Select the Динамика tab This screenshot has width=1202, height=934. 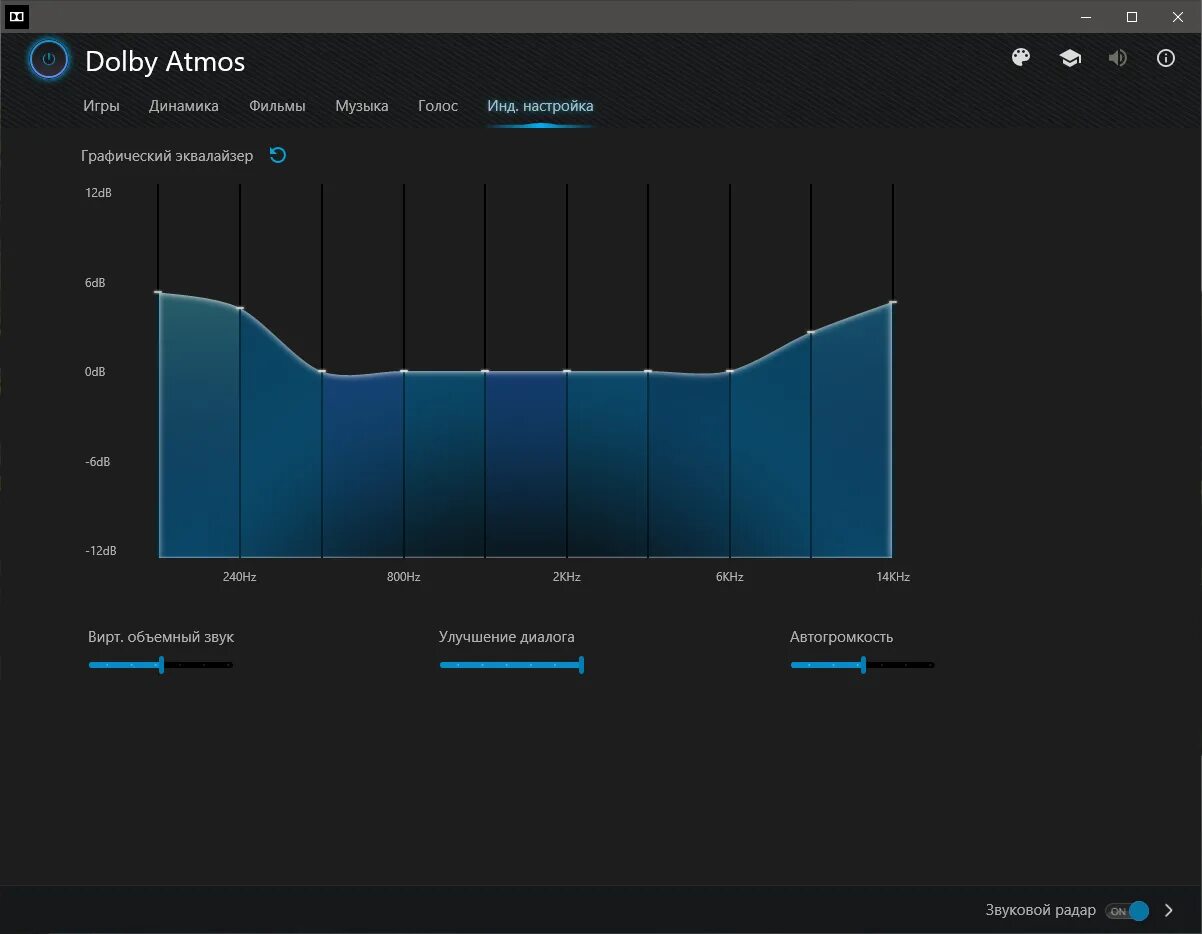tap(184, 106)
